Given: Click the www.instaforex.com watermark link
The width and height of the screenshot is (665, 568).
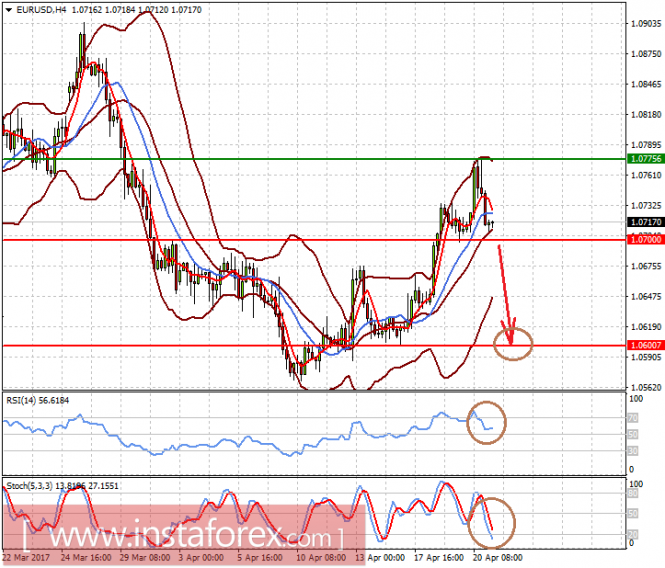Looking at the screenshot, I should point(183,537).
